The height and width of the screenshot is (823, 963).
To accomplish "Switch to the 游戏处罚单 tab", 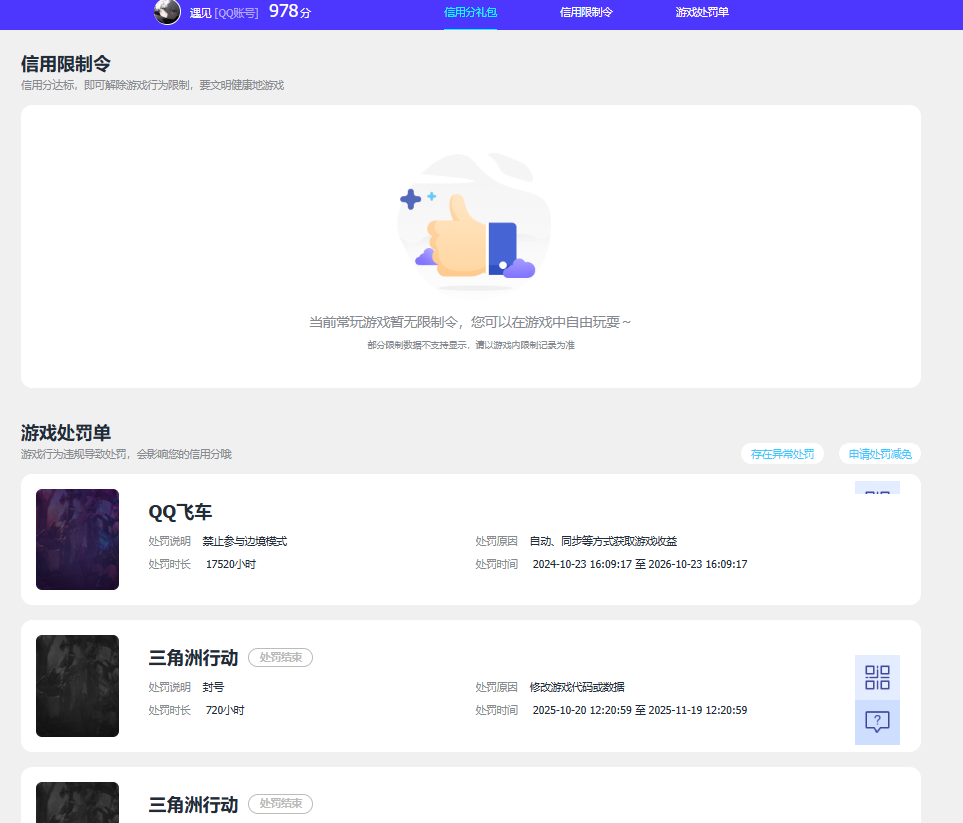I will tap(702, 12).
